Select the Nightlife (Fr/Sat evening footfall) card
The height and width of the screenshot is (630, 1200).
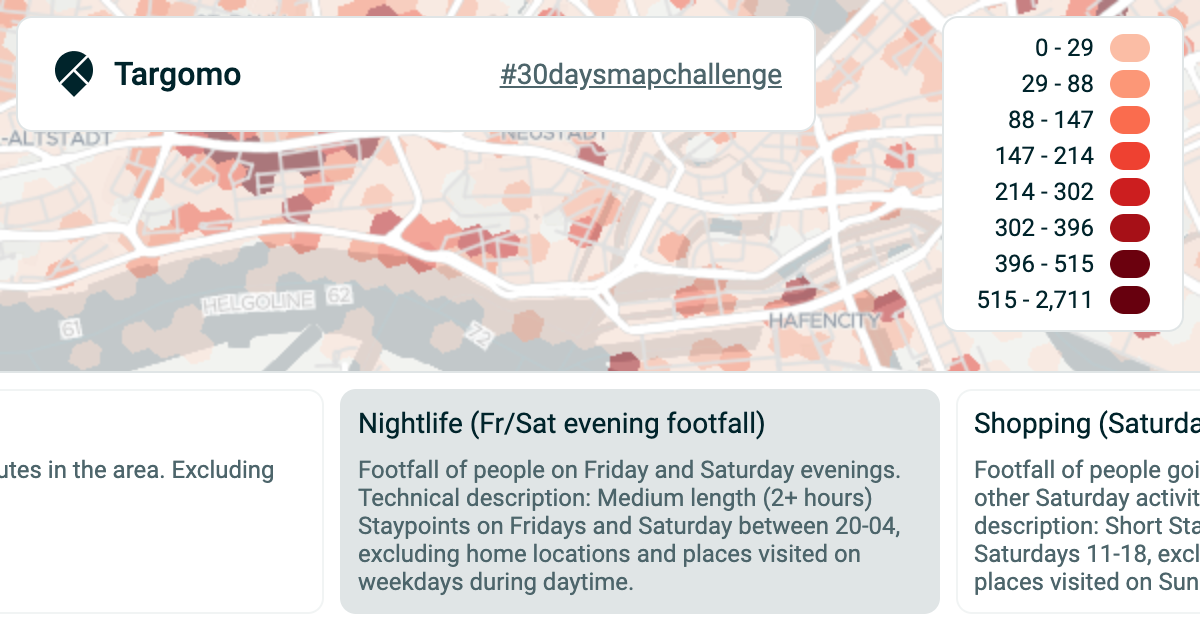pos(639,501)
